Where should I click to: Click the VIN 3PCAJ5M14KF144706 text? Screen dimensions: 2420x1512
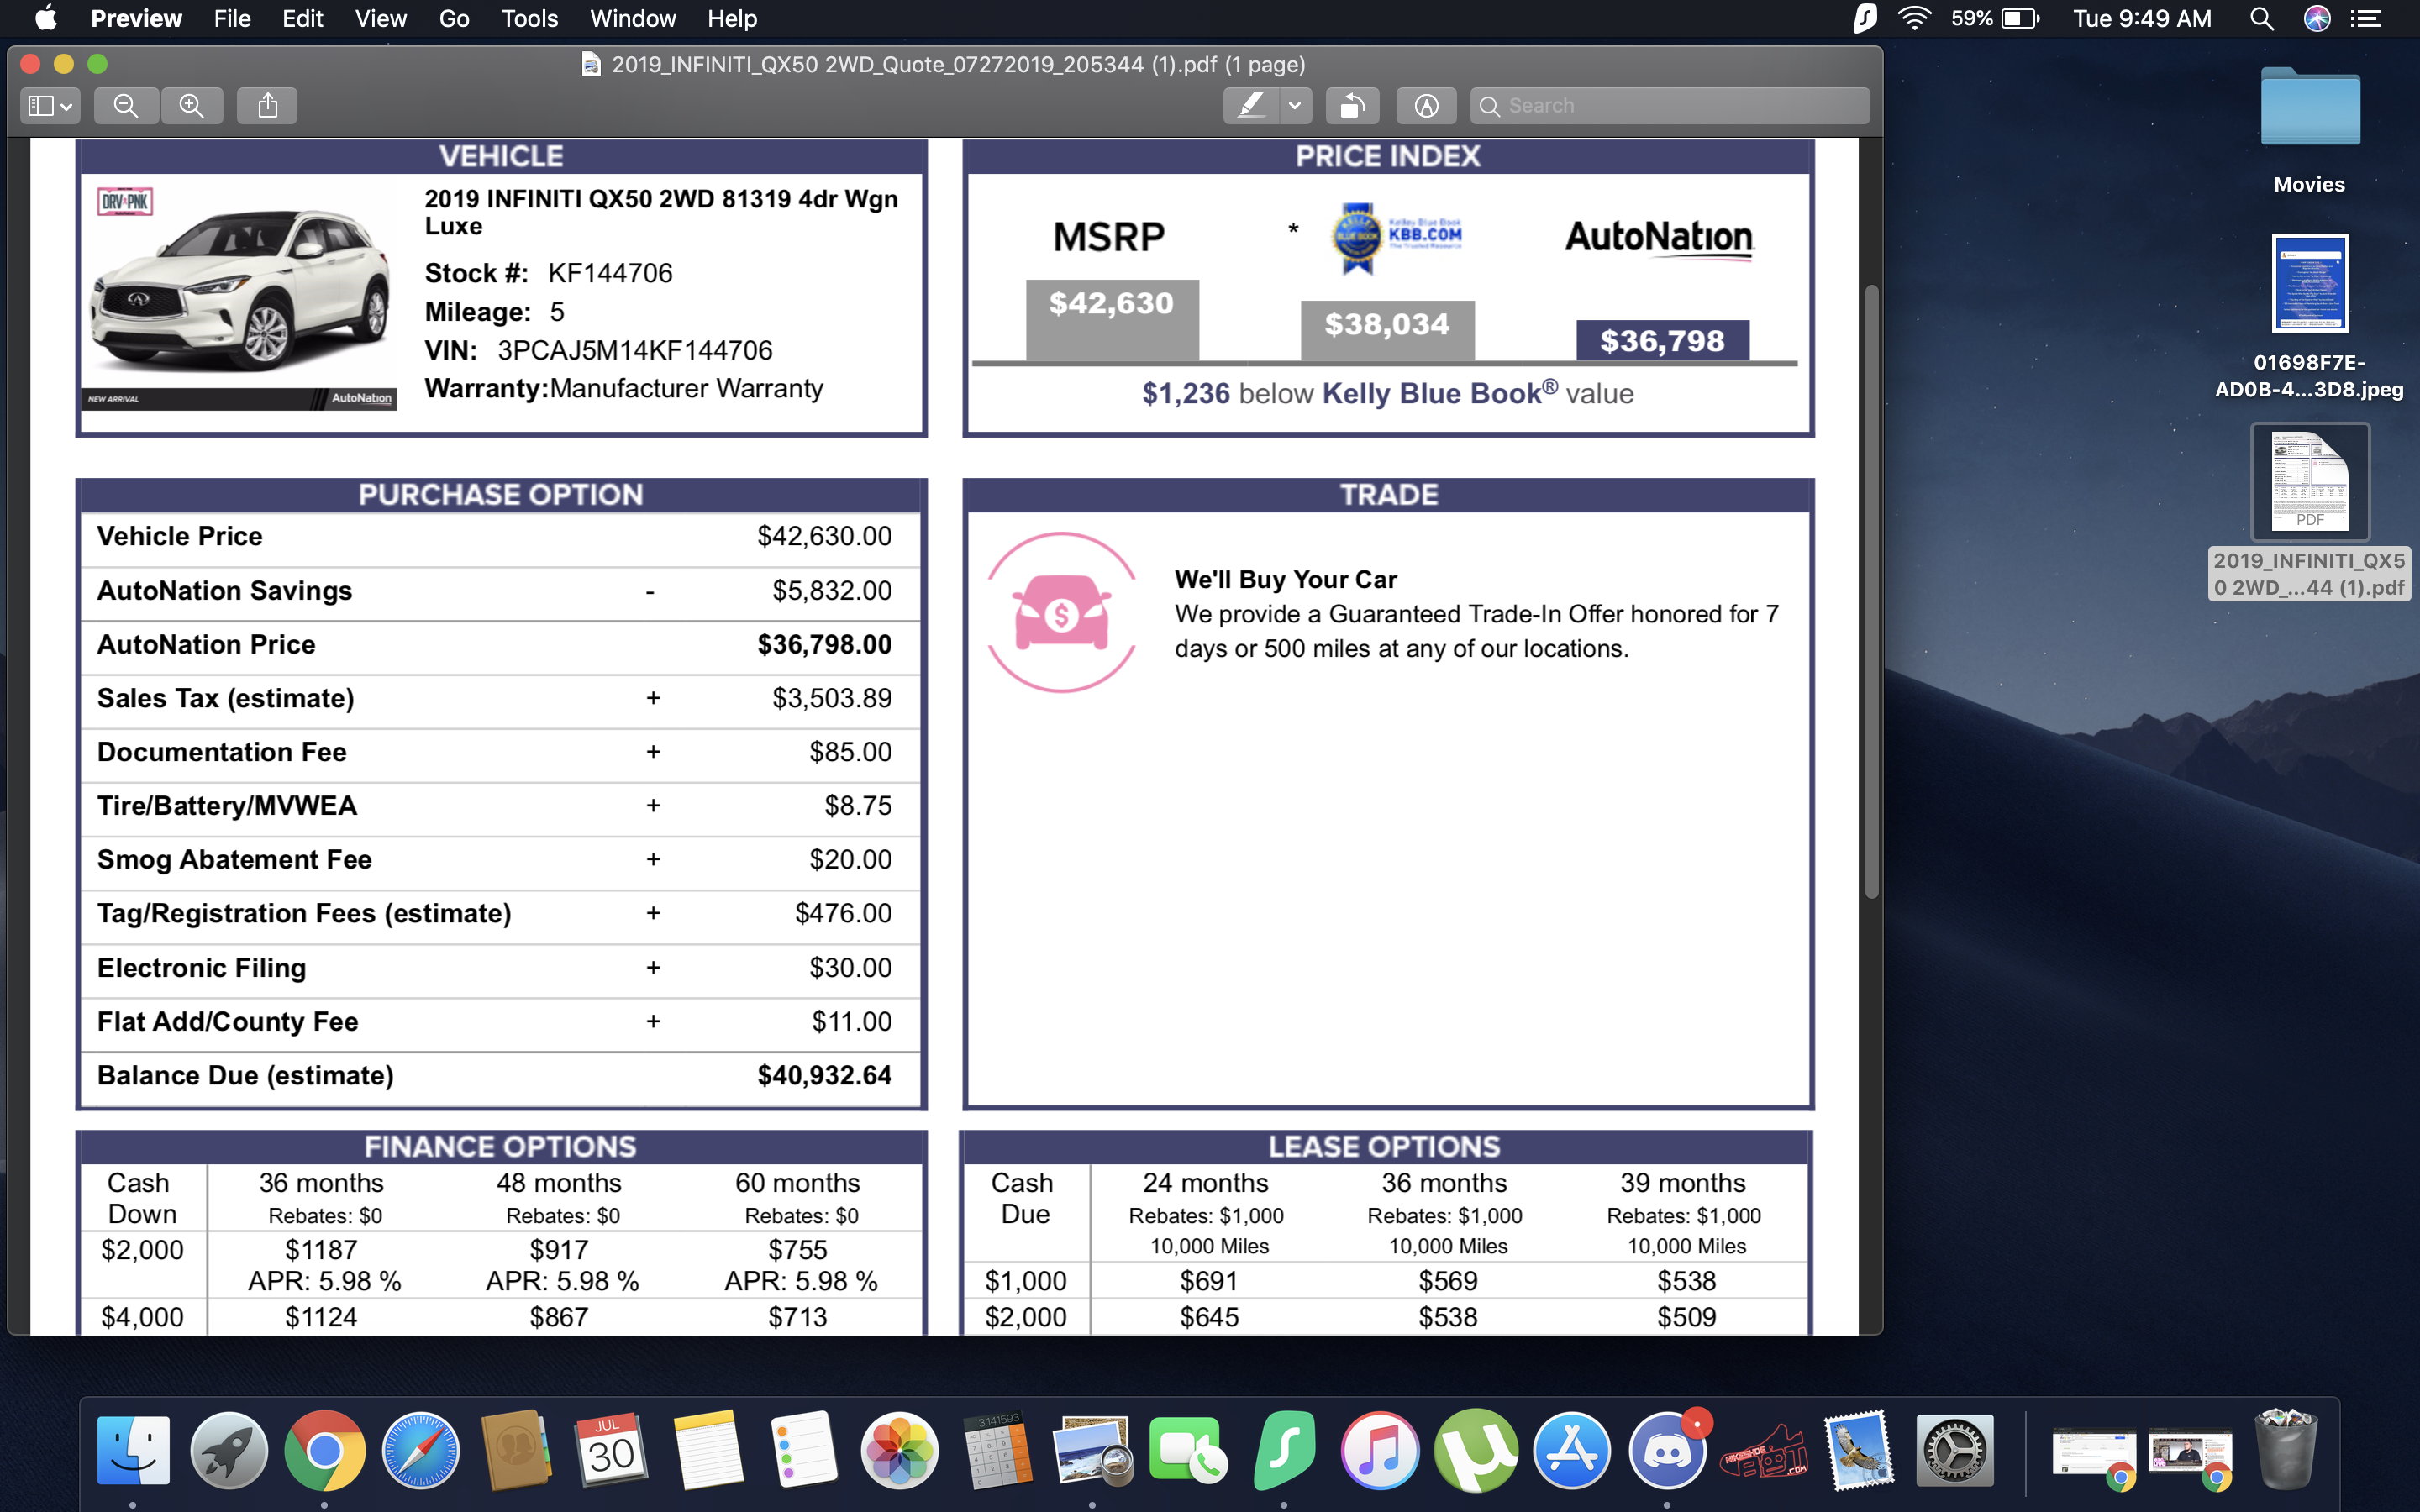pyautogui.click(x=635, y=350)
